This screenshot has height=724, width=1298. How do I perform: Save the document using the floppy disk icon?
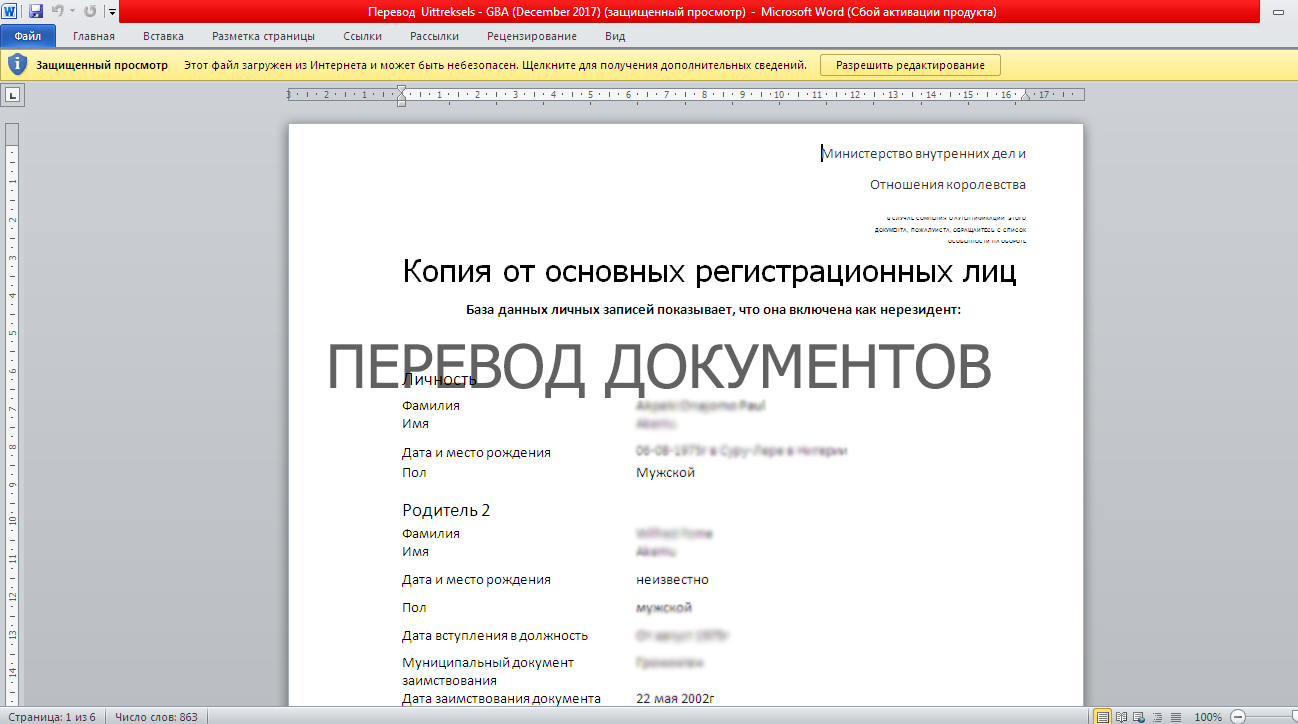coord(36,11)
